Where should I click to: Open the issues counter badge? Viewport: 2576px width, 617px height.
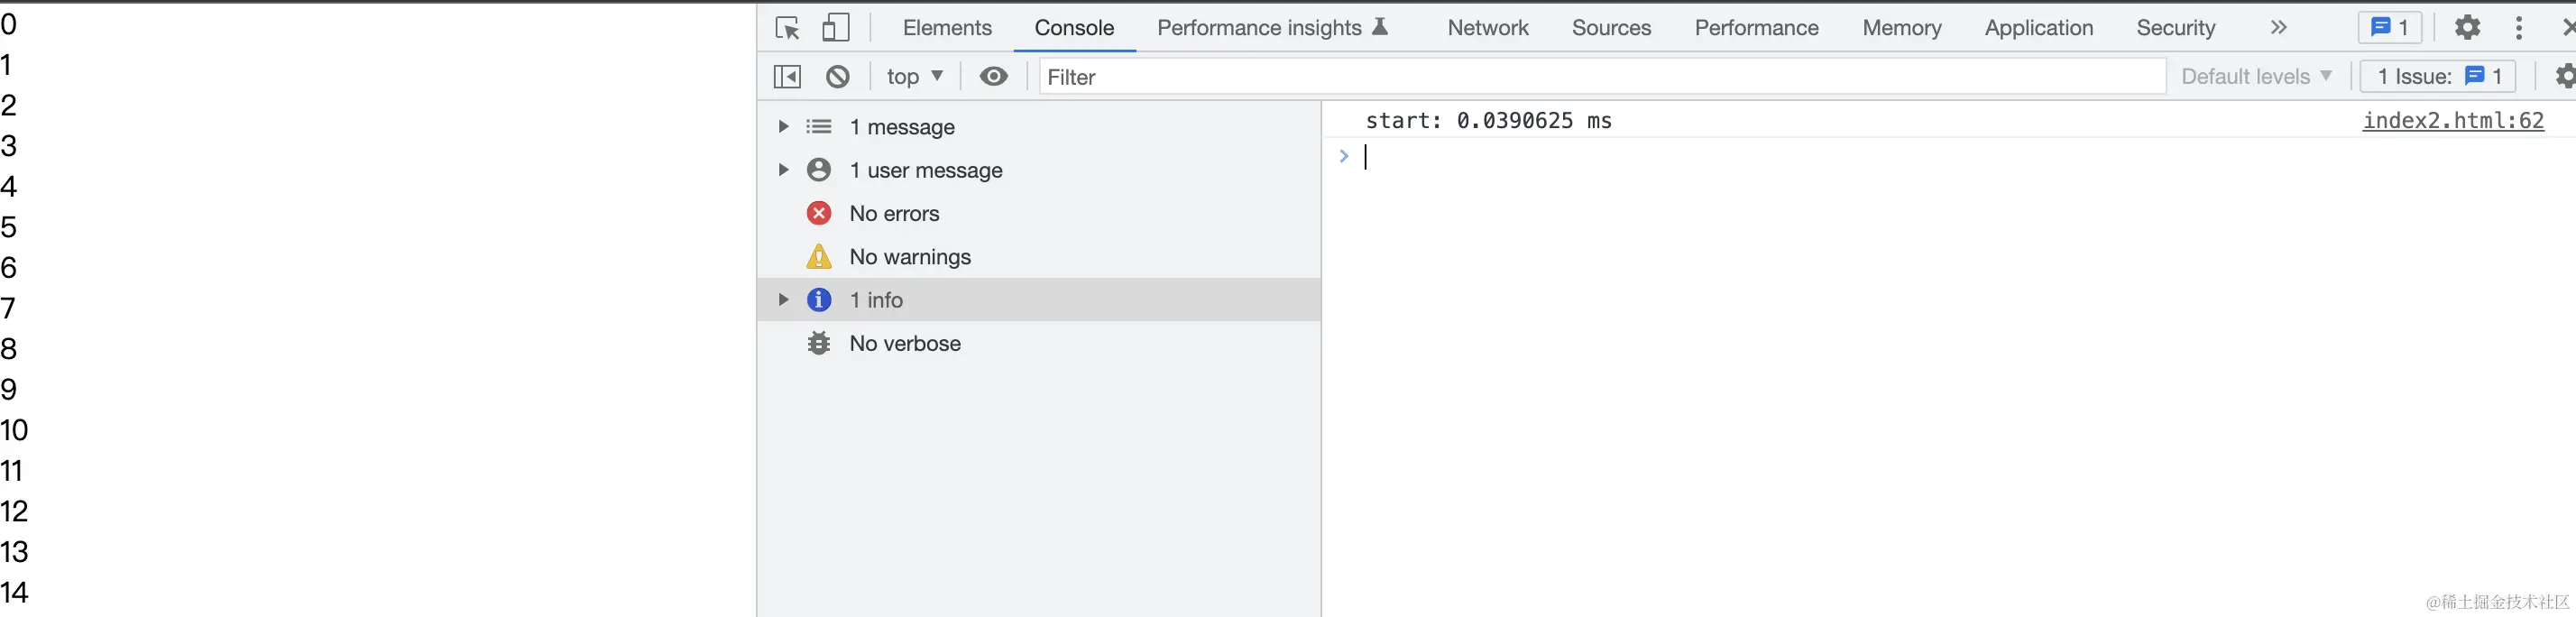(x=2389, y=28)
